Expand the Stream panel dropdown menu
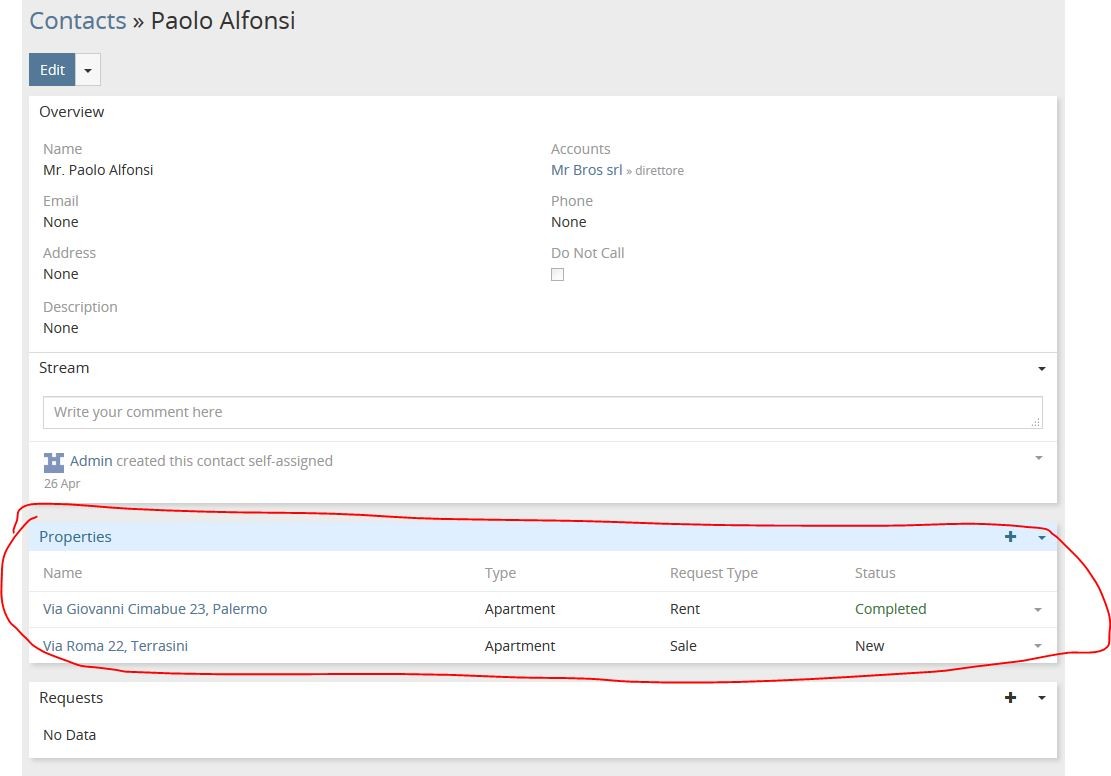 click(x=1041, y=369)
